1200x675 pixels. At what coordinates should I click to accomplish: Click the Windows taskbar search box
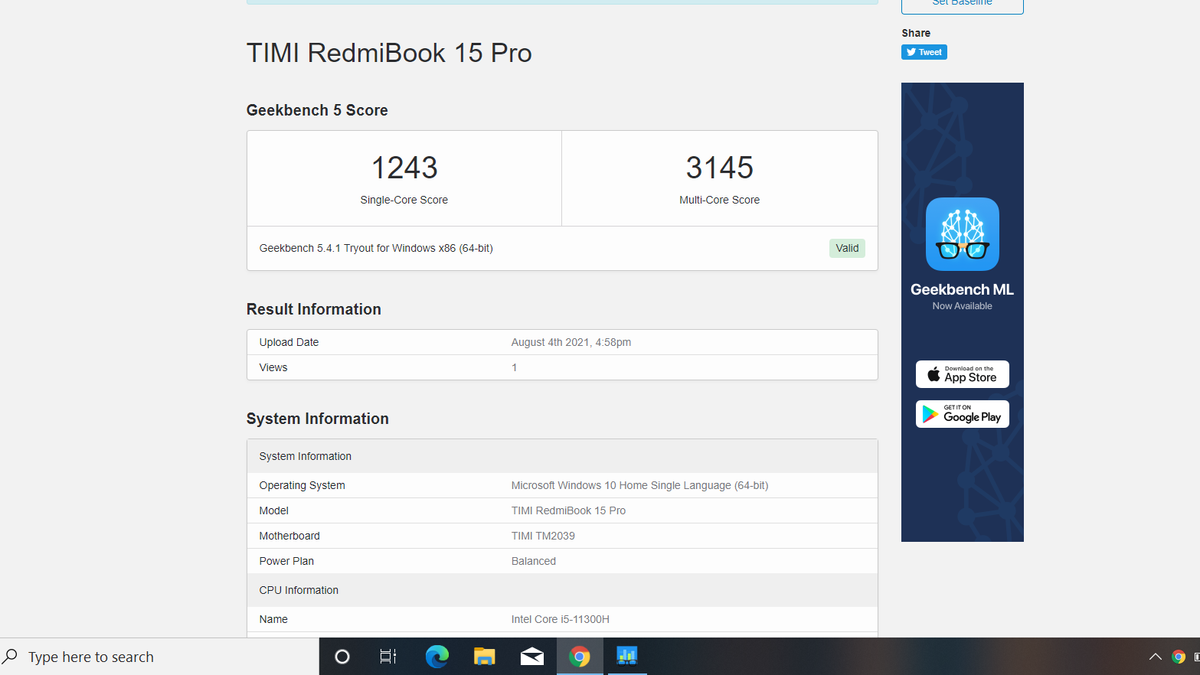point(160,657)
